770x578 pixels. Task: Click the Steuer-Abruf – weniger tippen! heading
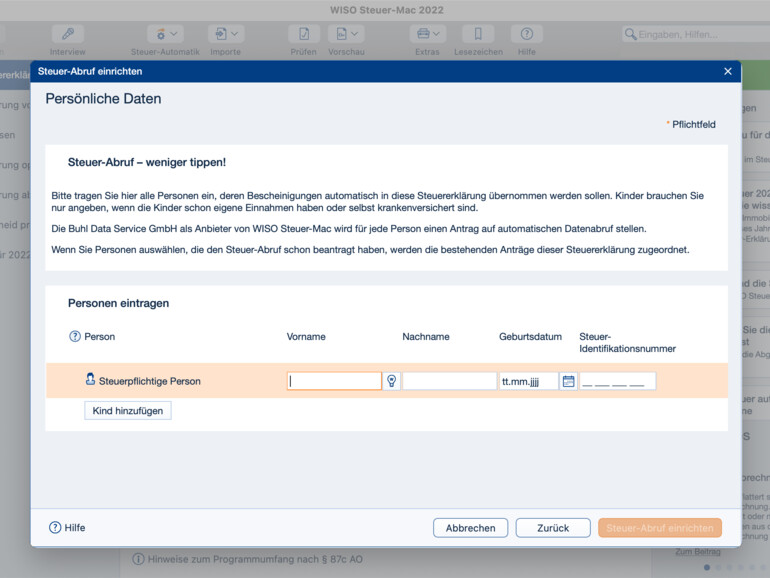coord(147,162)
